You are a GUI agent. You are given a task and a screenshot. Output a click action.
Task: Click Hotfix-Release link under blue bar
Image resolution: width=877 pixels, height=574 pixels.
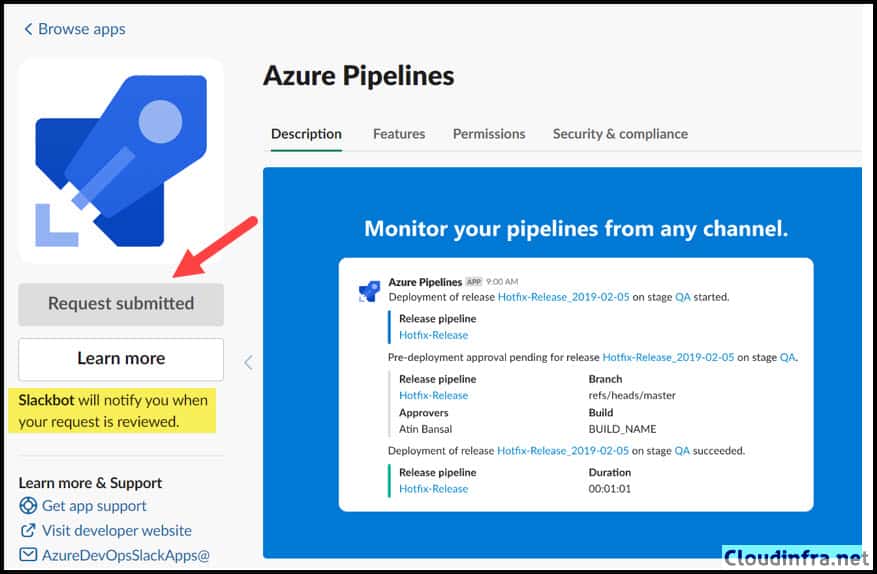click(433, 335)
